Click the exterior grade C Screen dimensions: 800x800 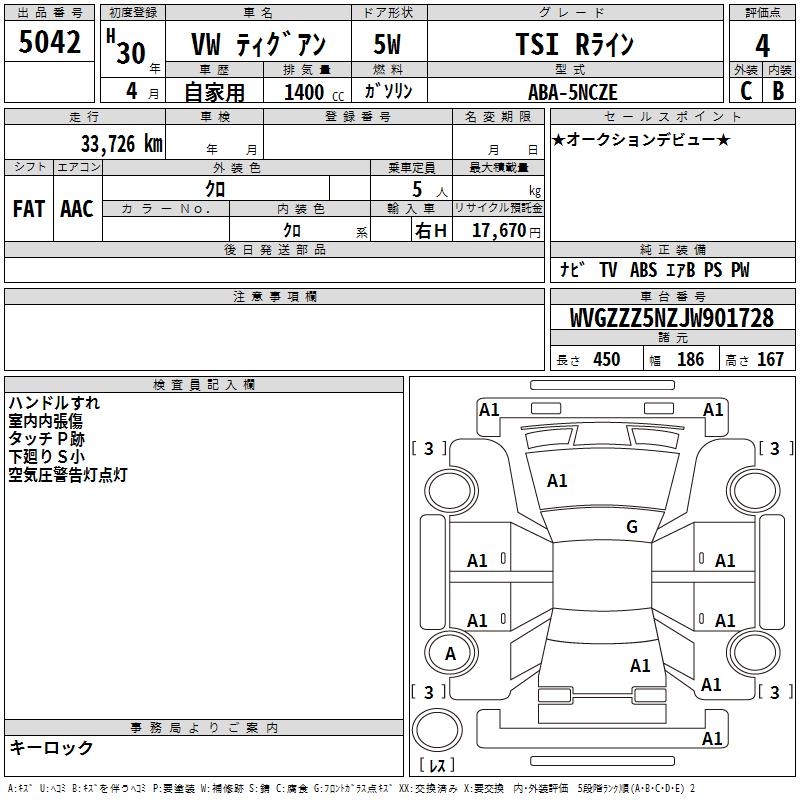[745, 90]
